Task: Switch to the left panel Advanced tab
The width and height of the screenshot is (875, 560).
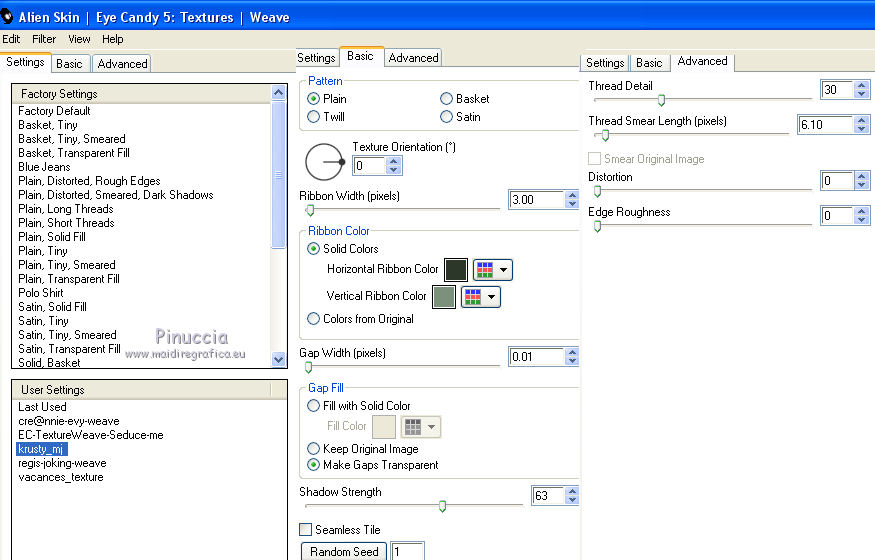Action: [122, 64]
